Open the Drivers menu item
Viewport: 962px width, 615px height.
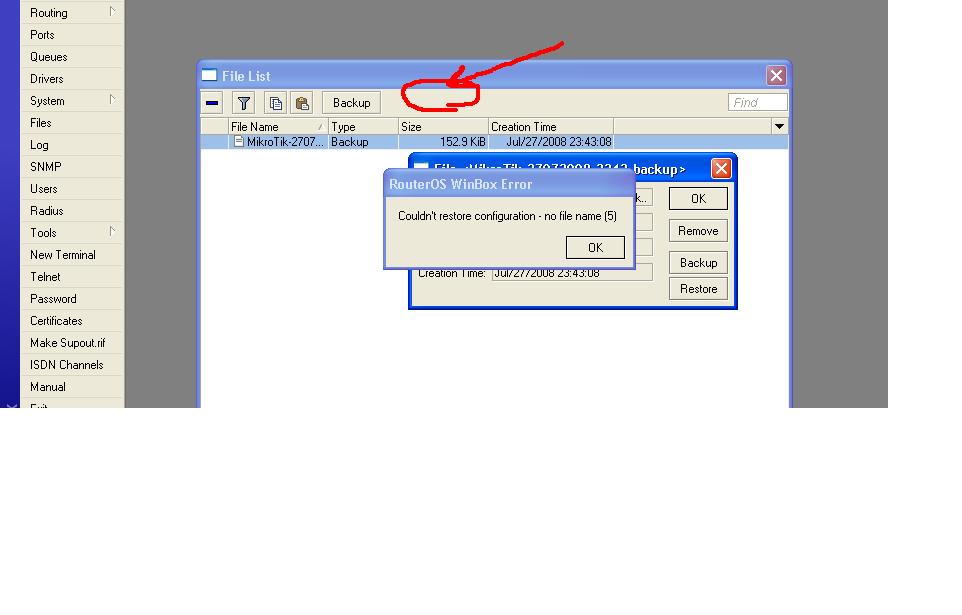[x=72, y=79]
